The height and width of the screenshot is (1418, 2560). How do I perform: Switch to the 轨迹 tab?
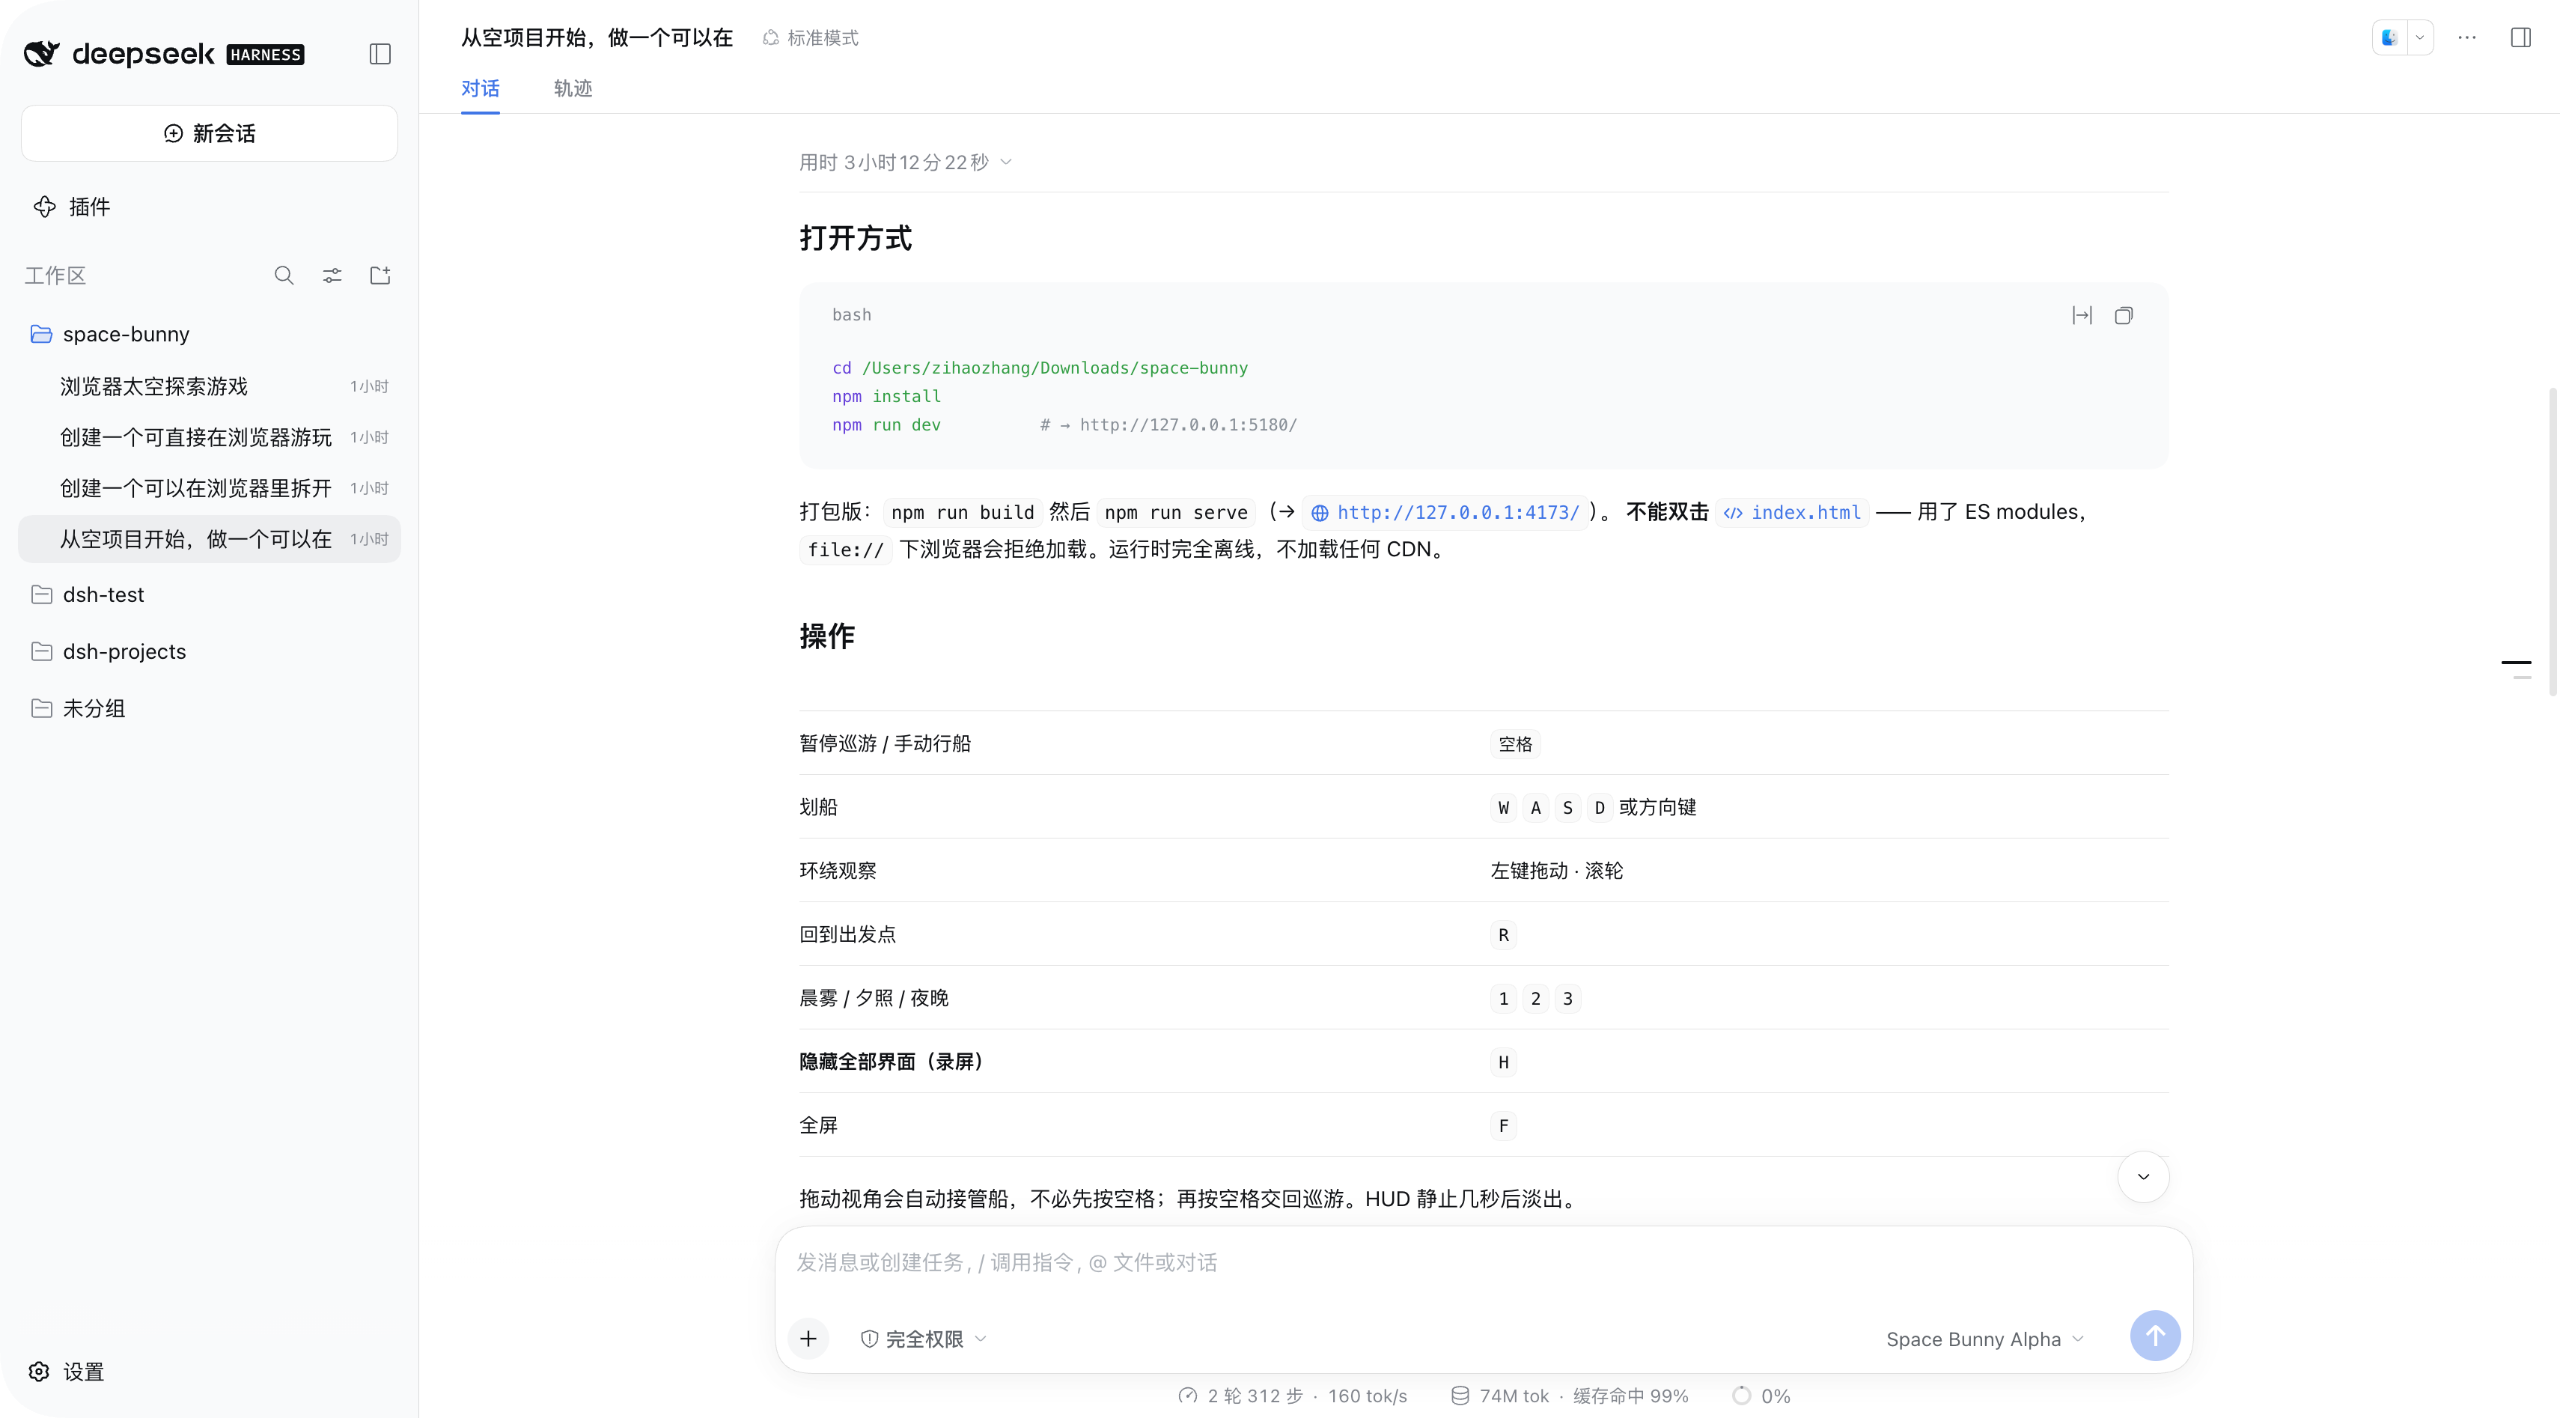click(x=573, y=88)
